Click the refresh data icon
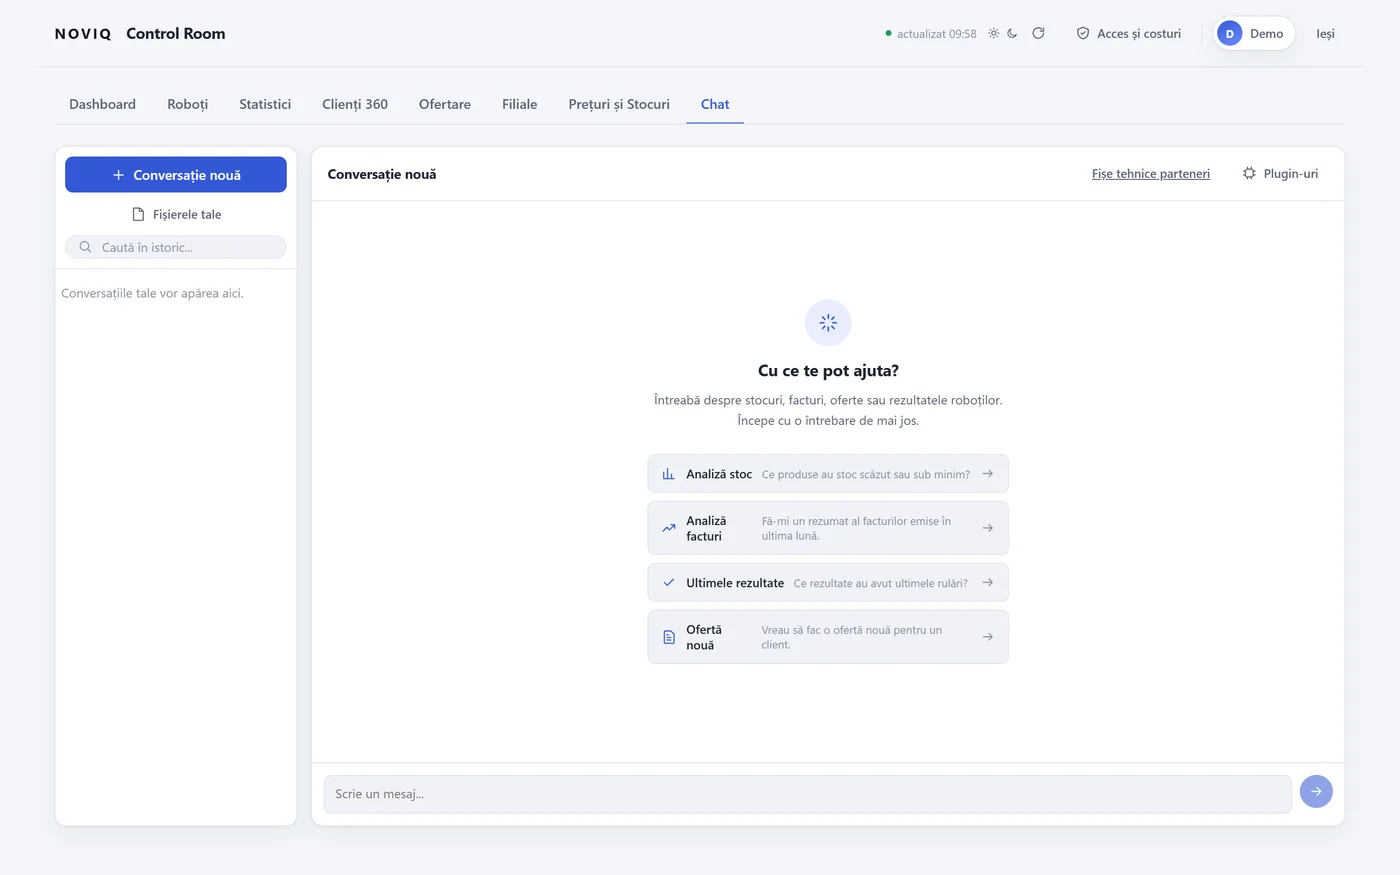Screen dimensions: 1400x875 tap(1038, 33)
